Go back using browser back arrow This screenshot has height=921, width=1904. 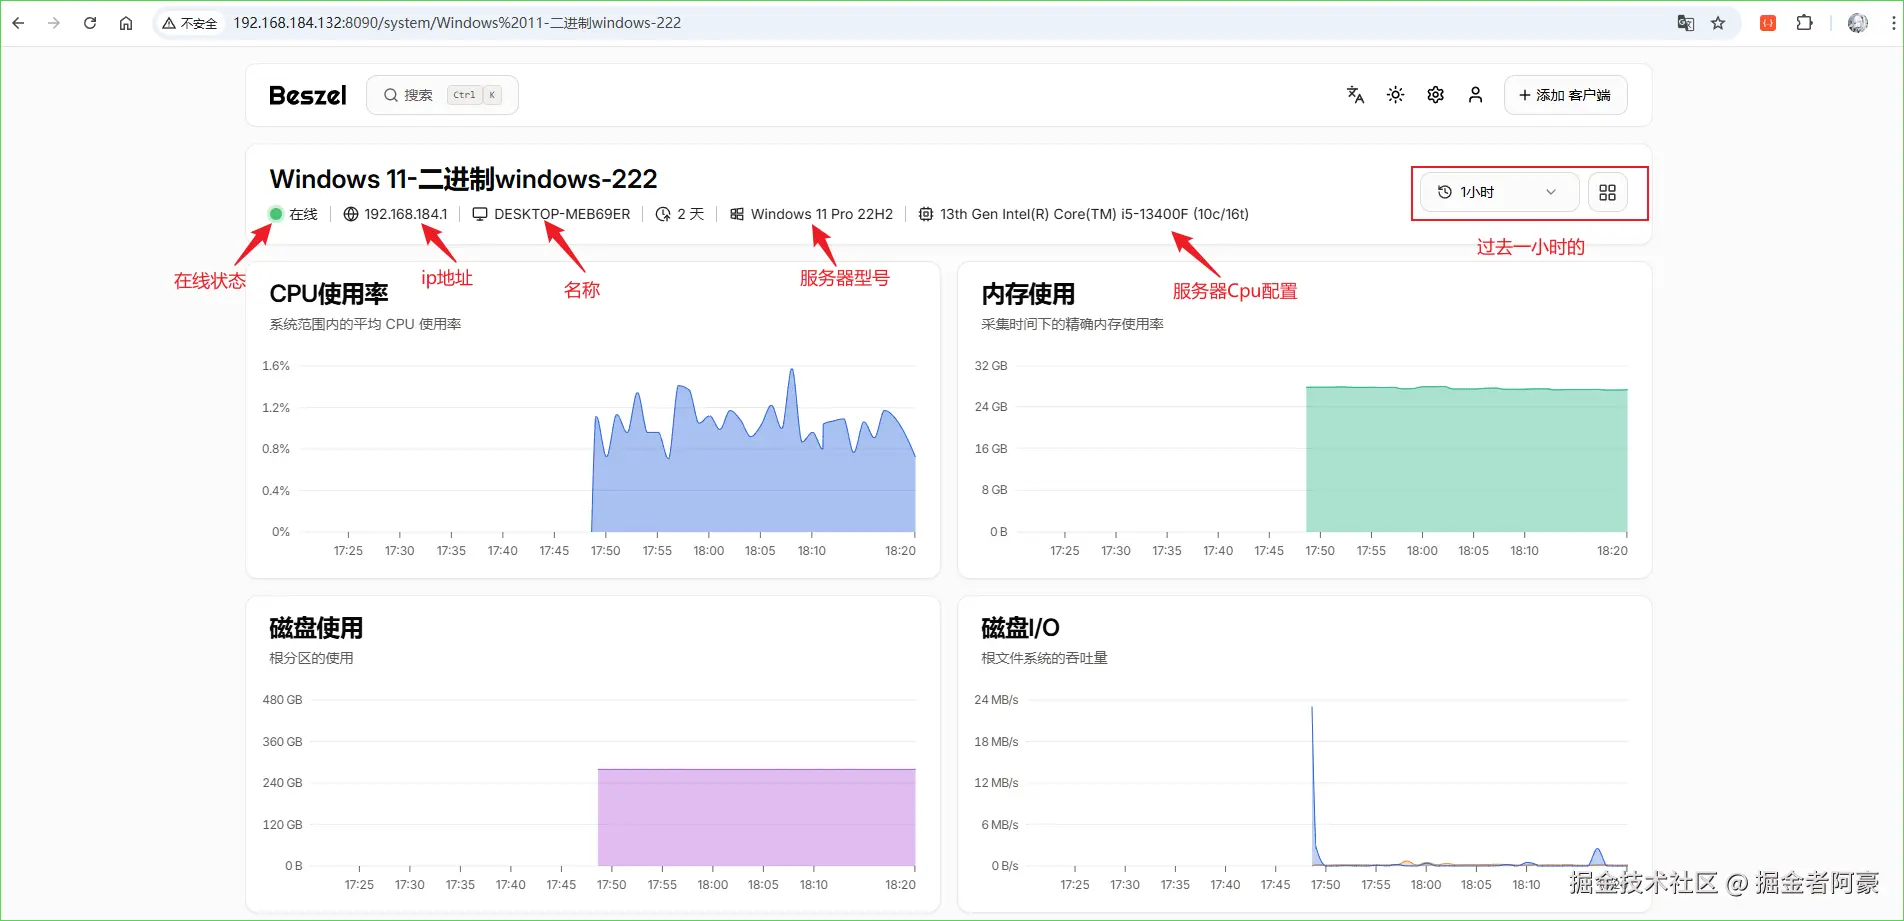click(x=18, y=23)
